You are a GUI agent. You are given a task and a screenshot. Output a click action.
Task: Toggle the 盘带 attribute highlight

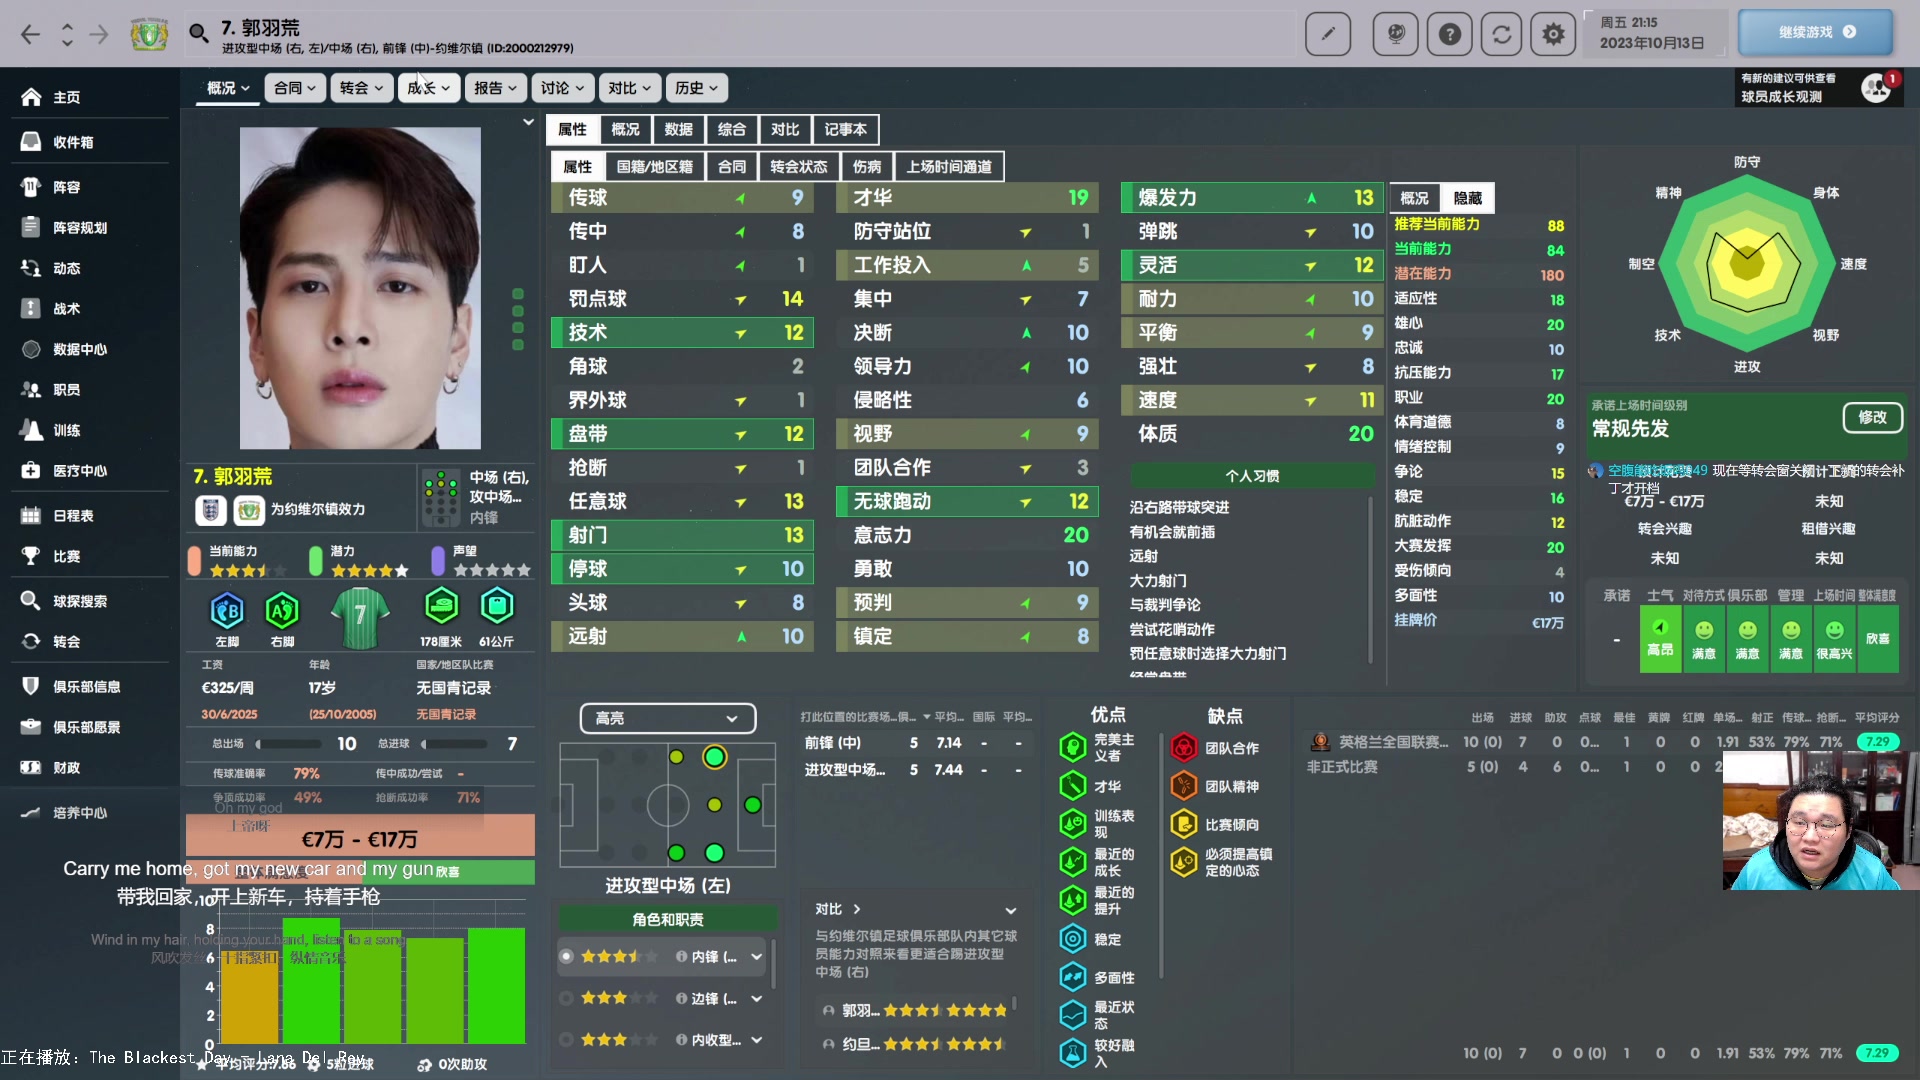click(x=682, y=434)
